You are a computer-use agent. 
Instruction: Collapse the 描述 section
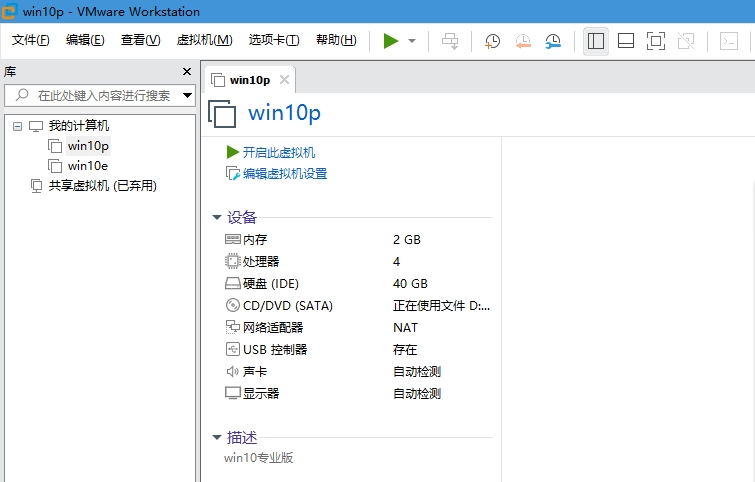pyautogui.click(x=216, y=438)
